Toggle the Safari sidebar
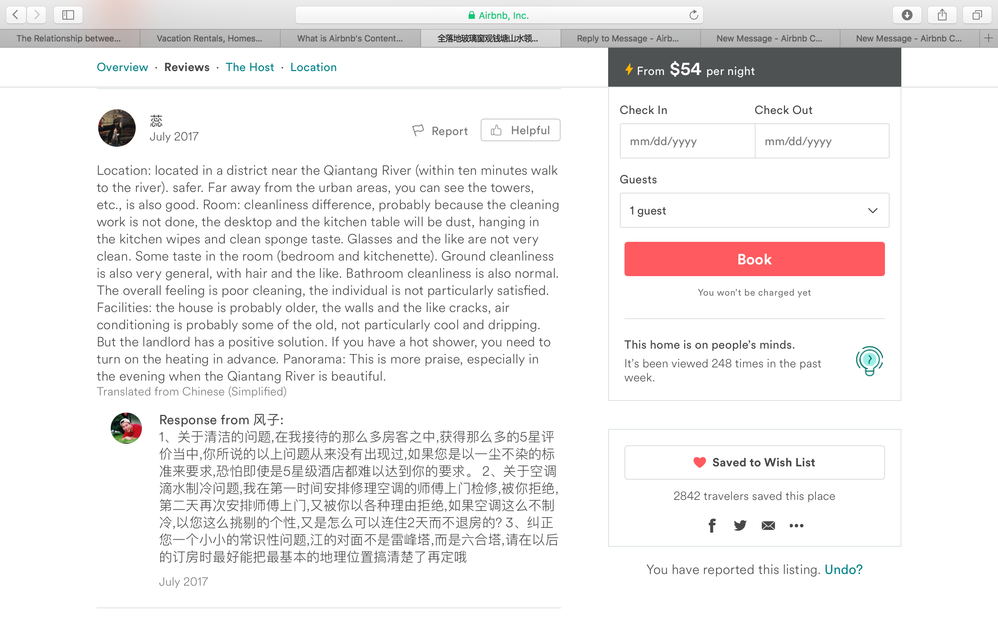The image size is (998, 624). pos(68,15)
